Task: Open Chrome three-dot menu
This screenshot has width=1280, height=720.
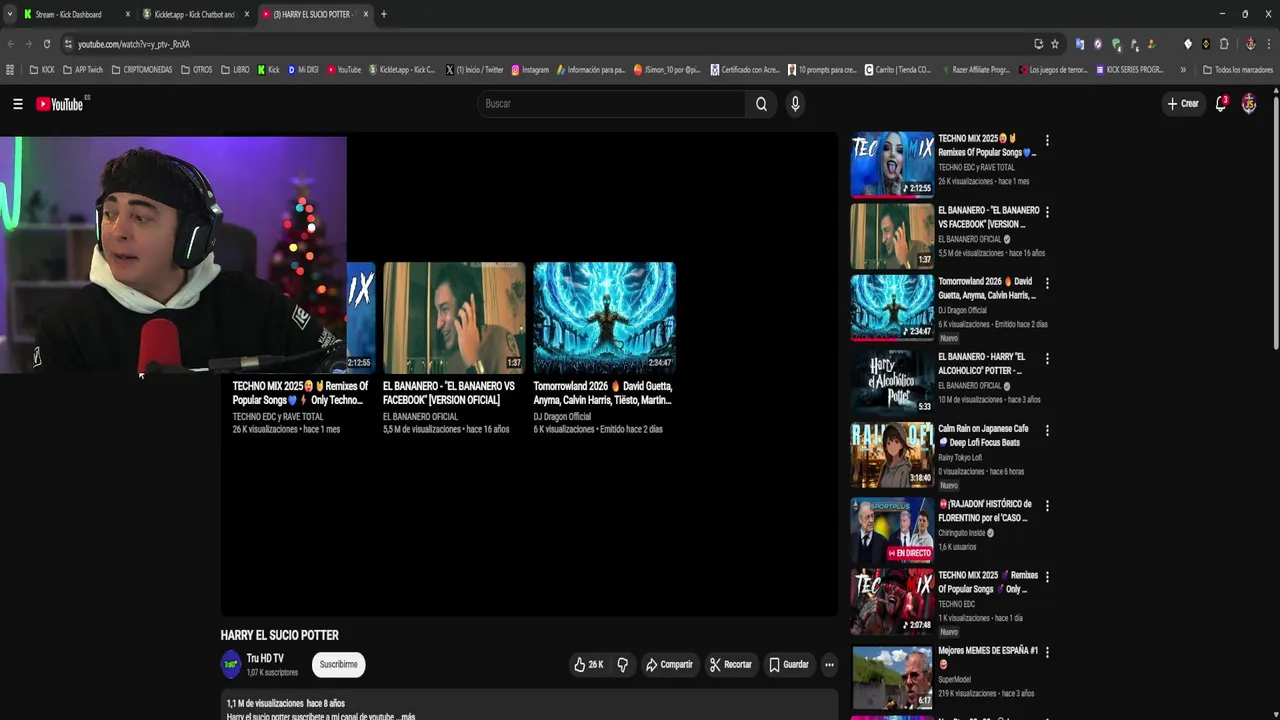Action: coord(1268,44)
